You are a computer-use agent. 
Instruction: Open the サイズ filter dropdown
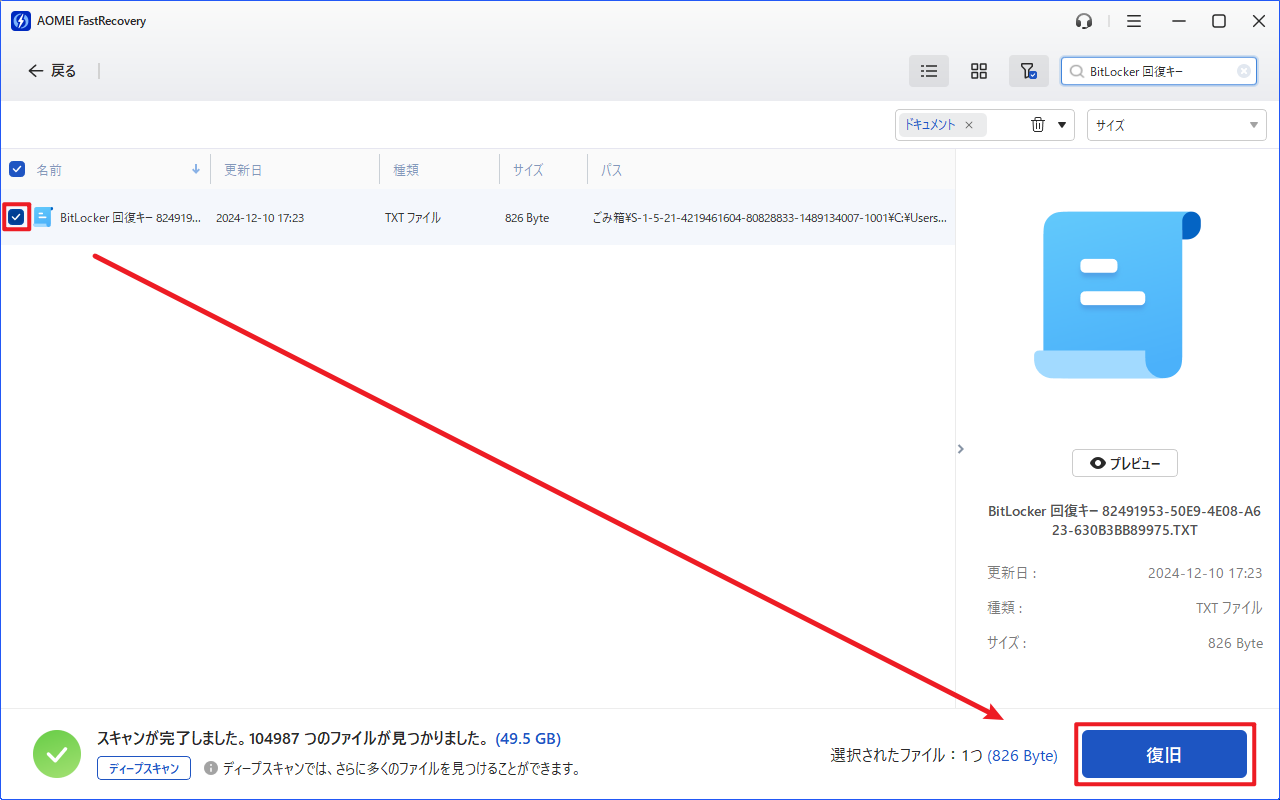[1177, 125]
